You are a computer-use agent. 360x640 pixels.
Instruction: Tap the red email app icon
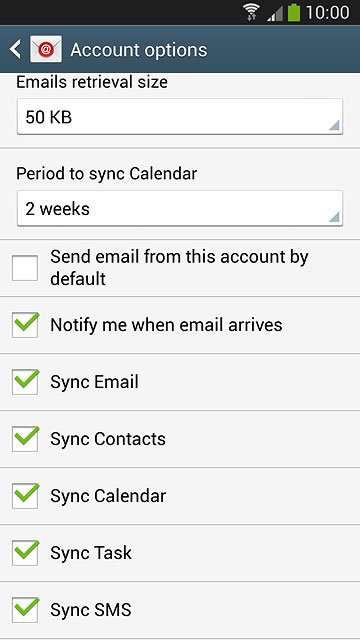[x=46, y=49]
